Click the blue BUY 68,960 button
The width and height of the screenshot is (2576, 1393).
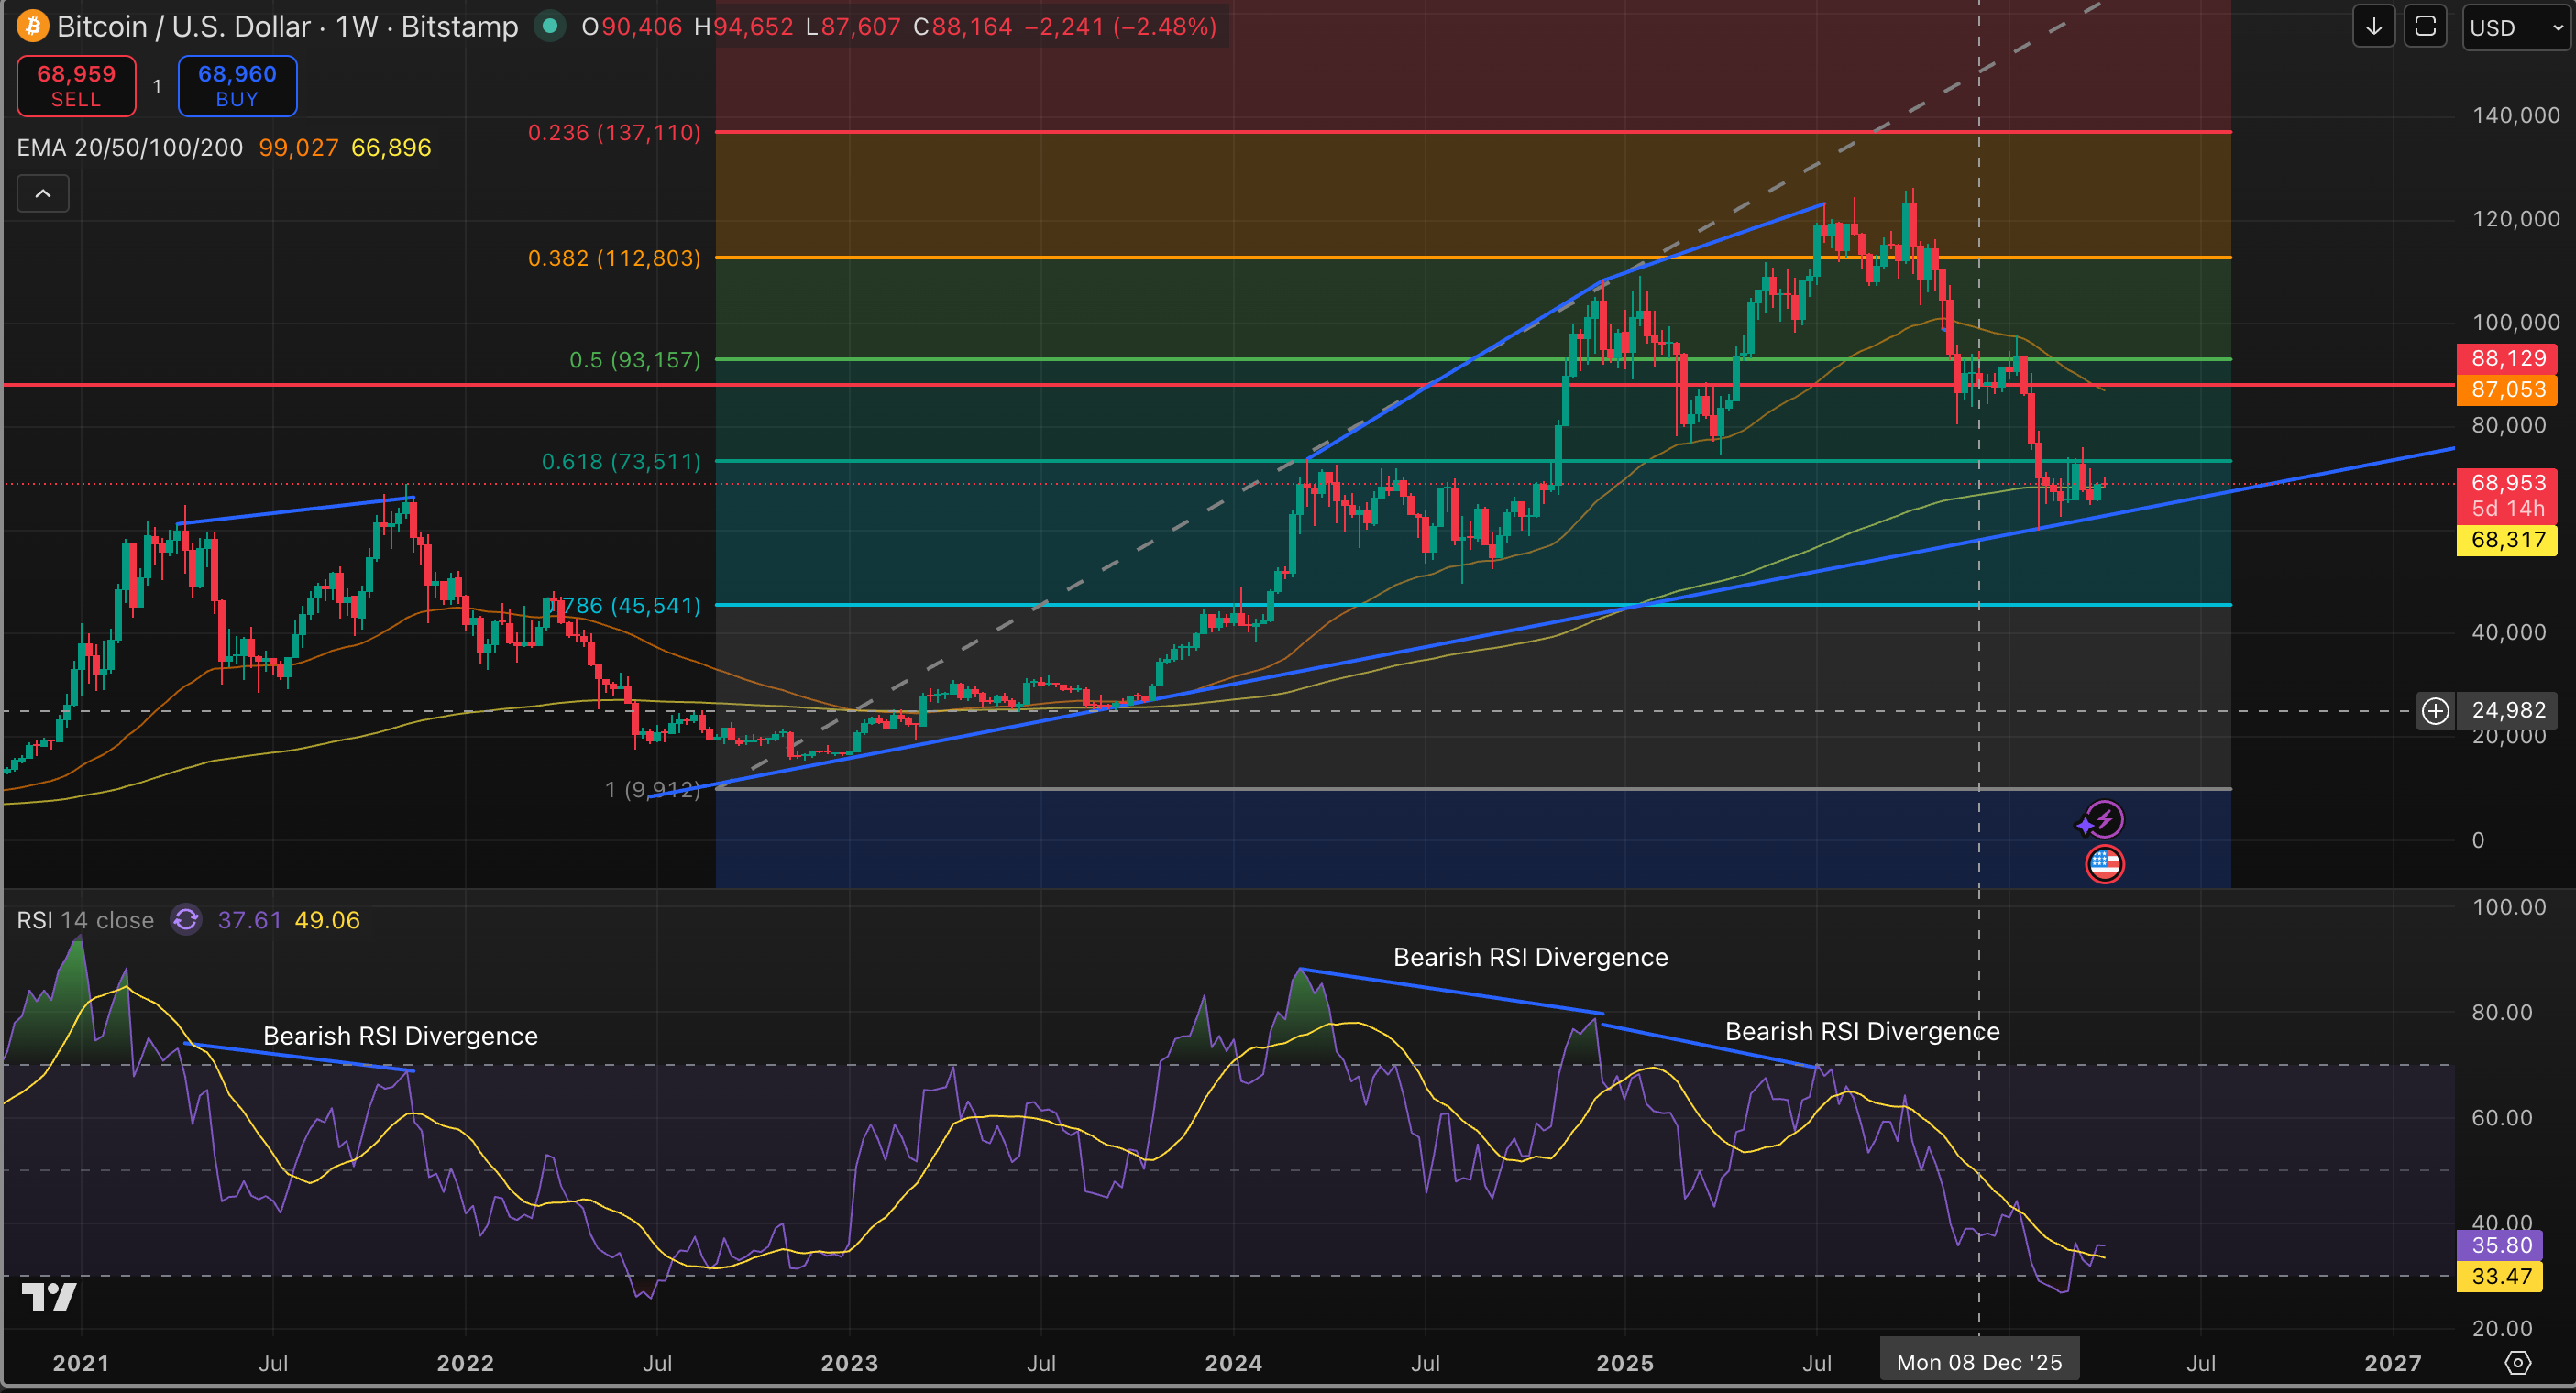click(x=237, y=86)
